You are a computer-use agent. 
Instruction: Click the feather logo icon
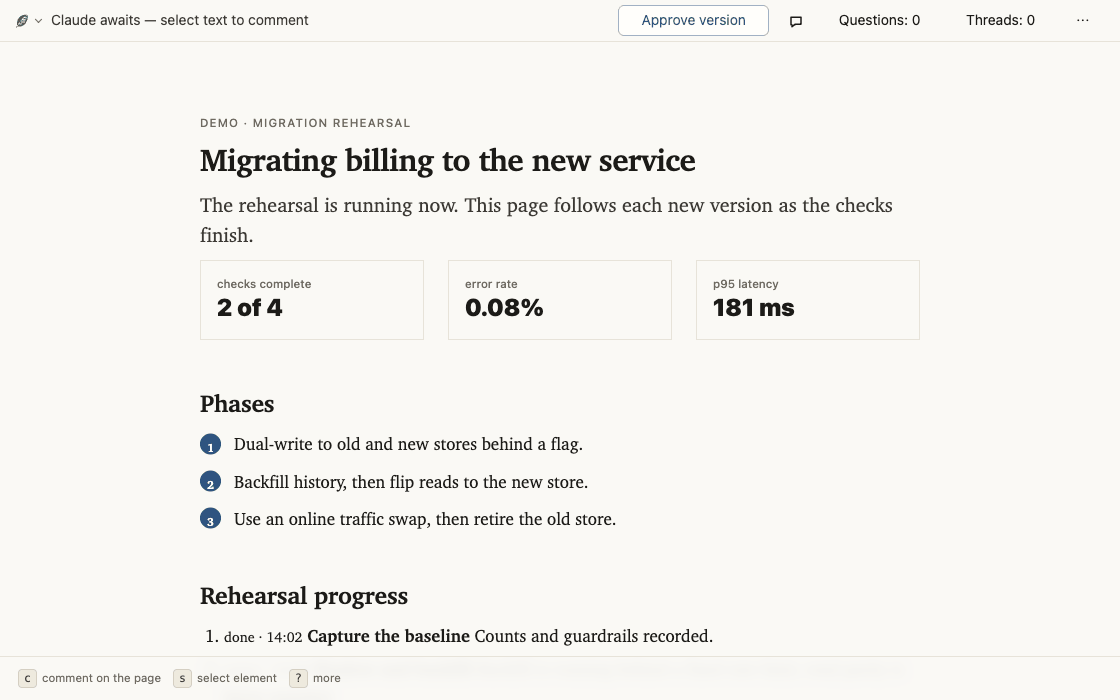22,21
